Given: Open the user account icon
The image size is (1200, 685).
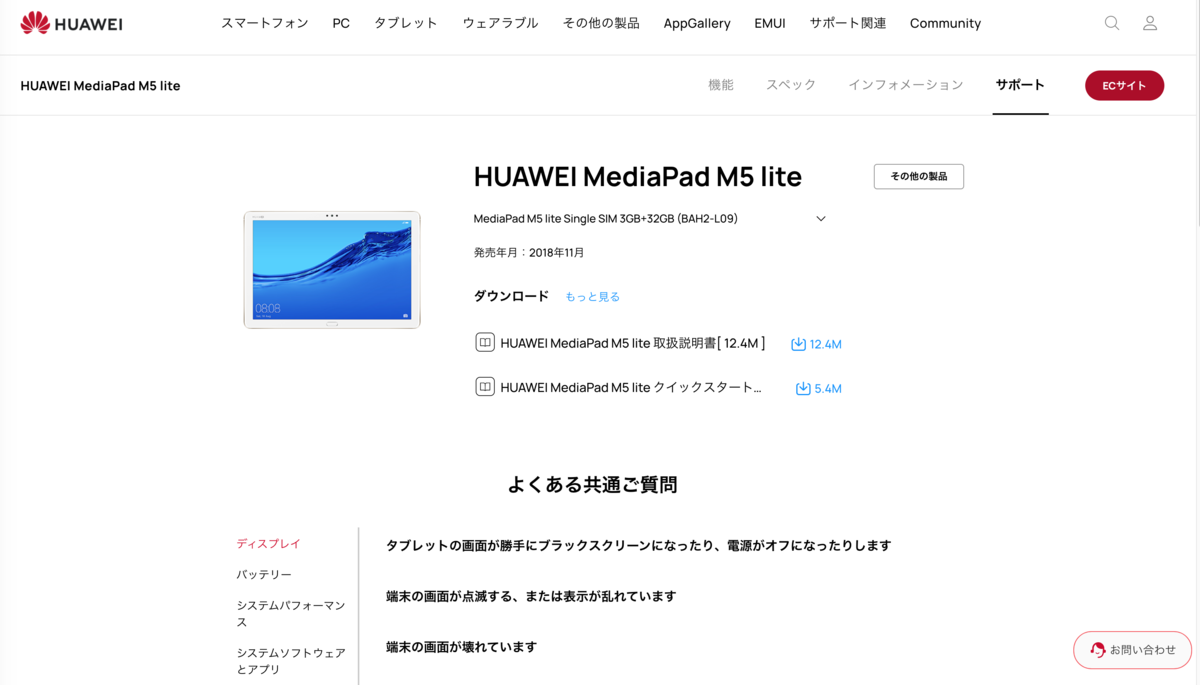Looking at the screenshot, I should click(1150, 23).
